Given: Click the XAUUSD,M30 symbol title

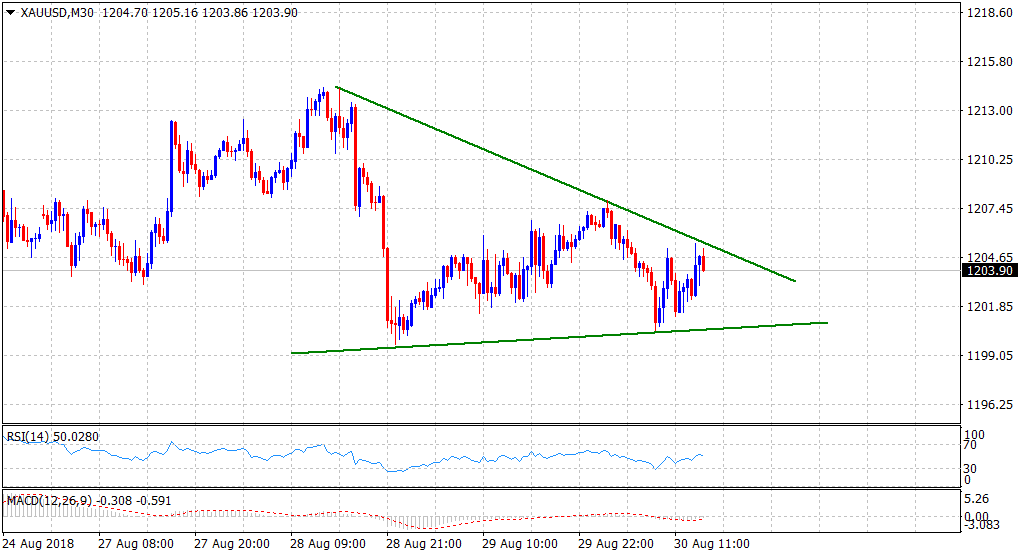Looking at the screenshot, I should pos(55,12).
